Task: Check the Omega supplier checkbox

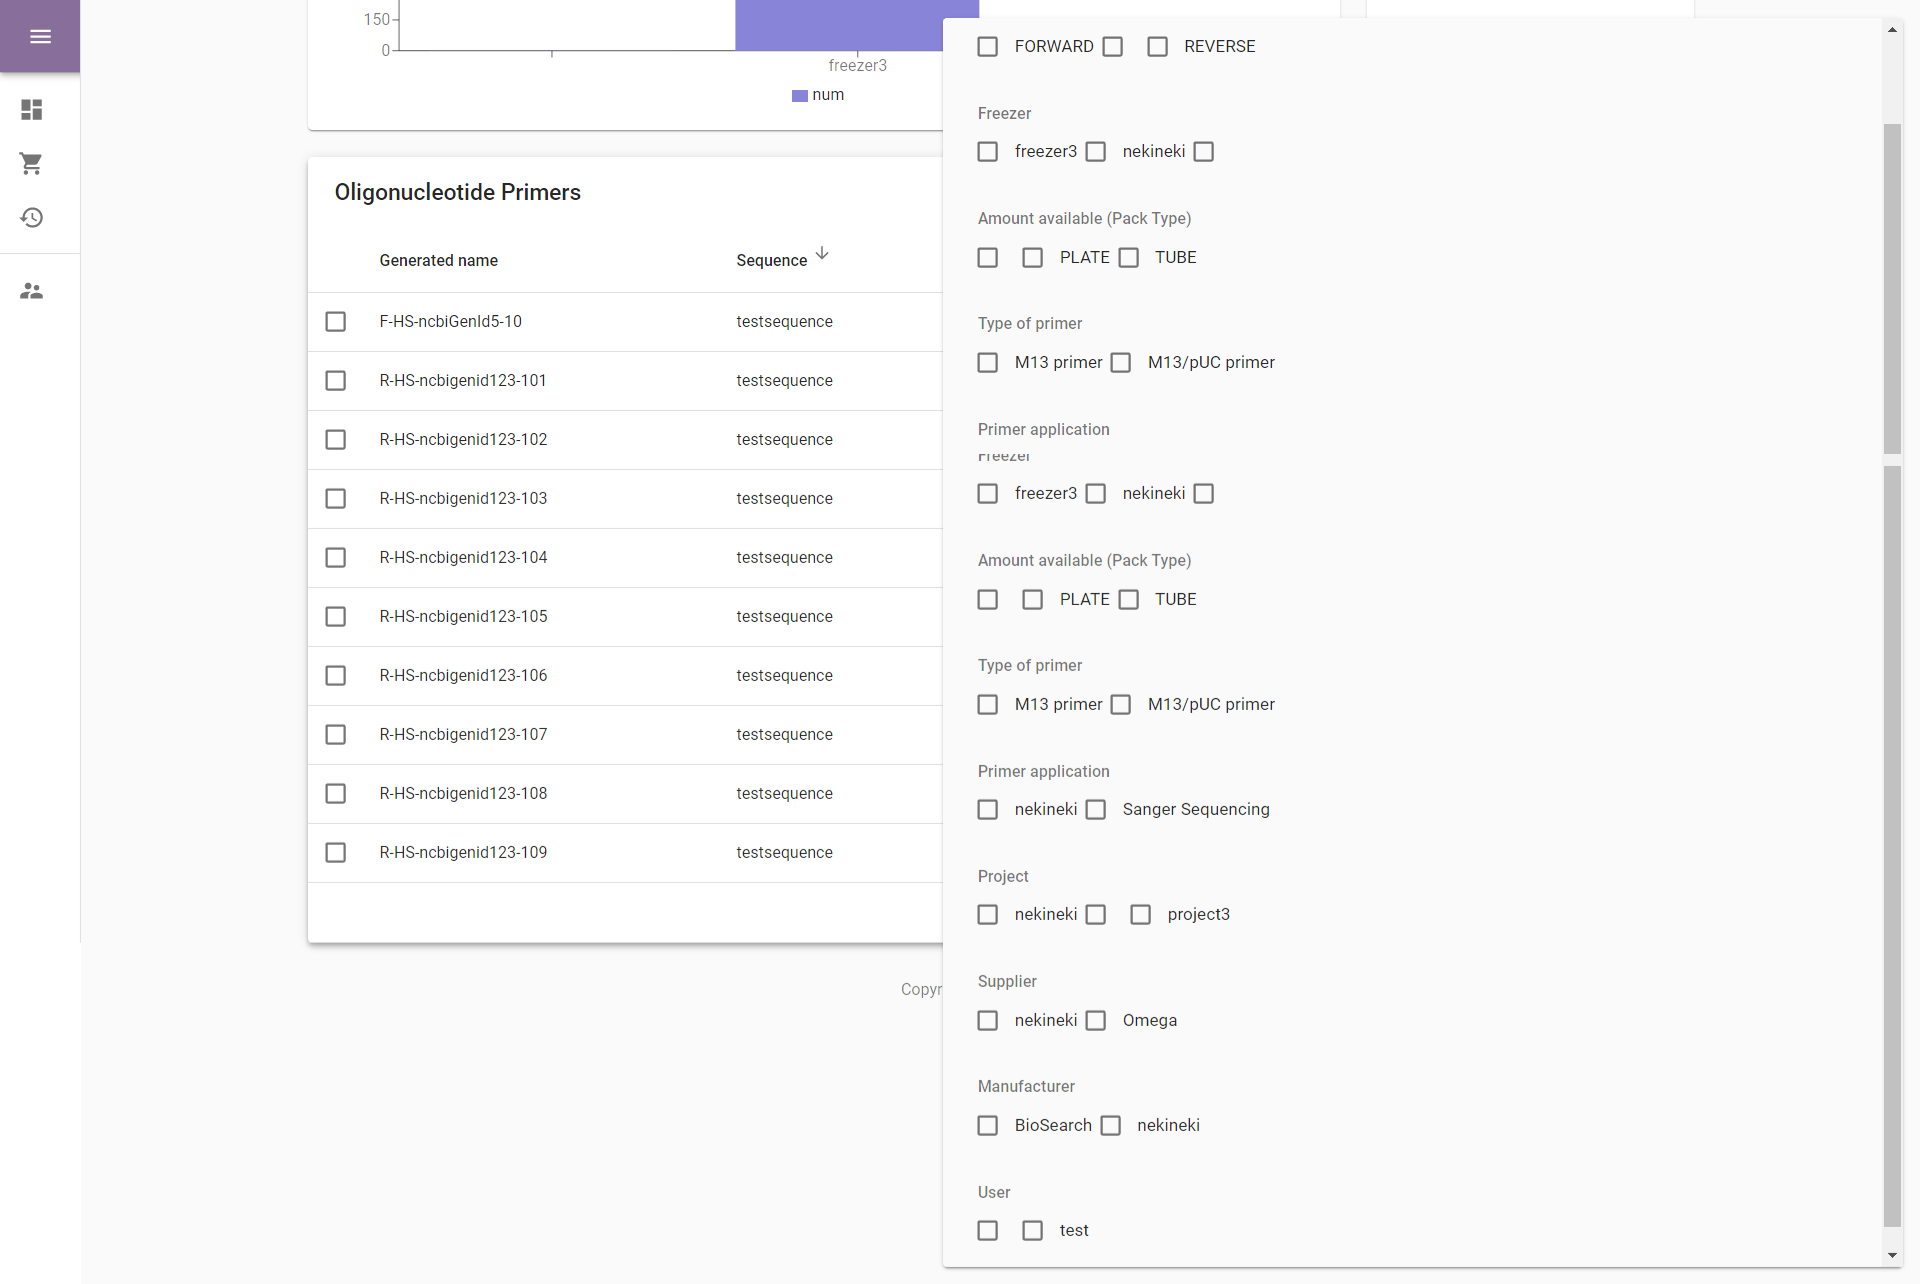Action: point(1096,1021)
